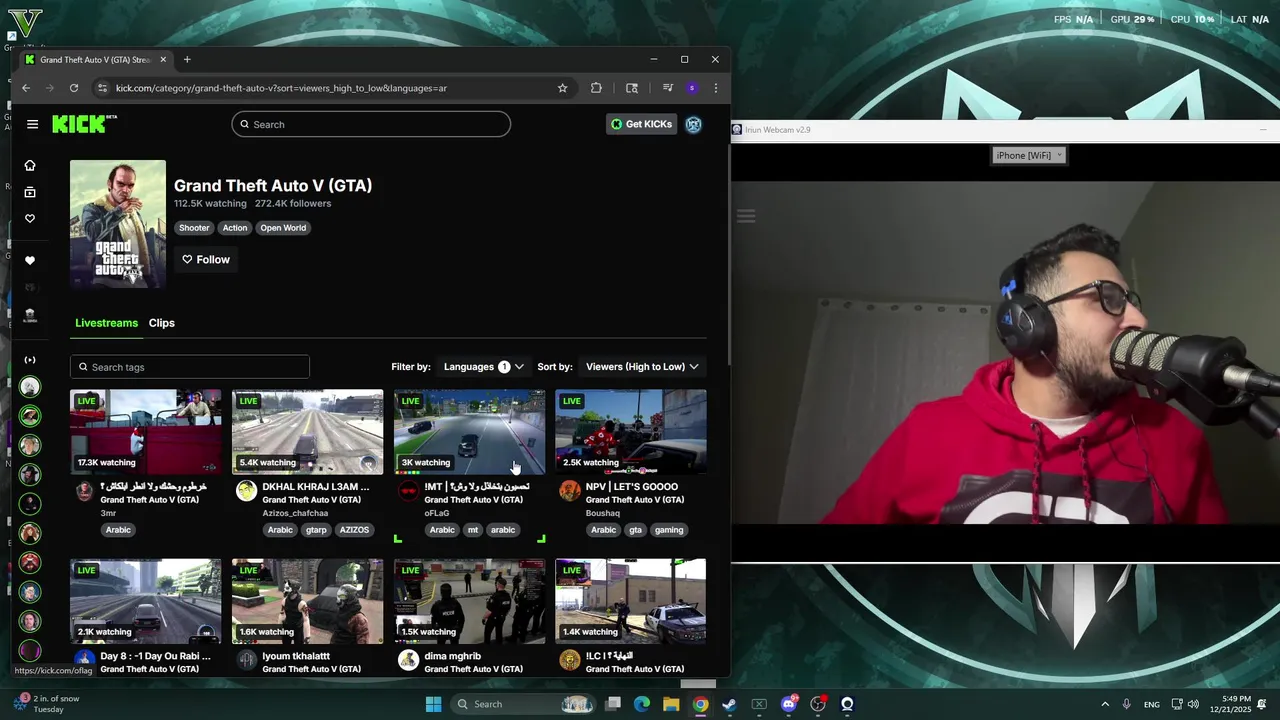
Task: Open Chrome three-dot menu
Action: [715, 88]
